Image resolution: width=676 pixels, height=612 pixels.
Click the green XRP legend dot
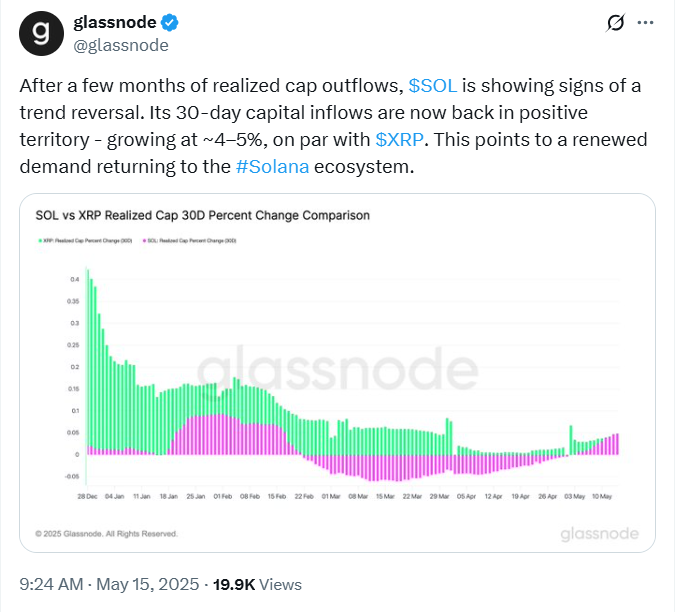point(38,241)
